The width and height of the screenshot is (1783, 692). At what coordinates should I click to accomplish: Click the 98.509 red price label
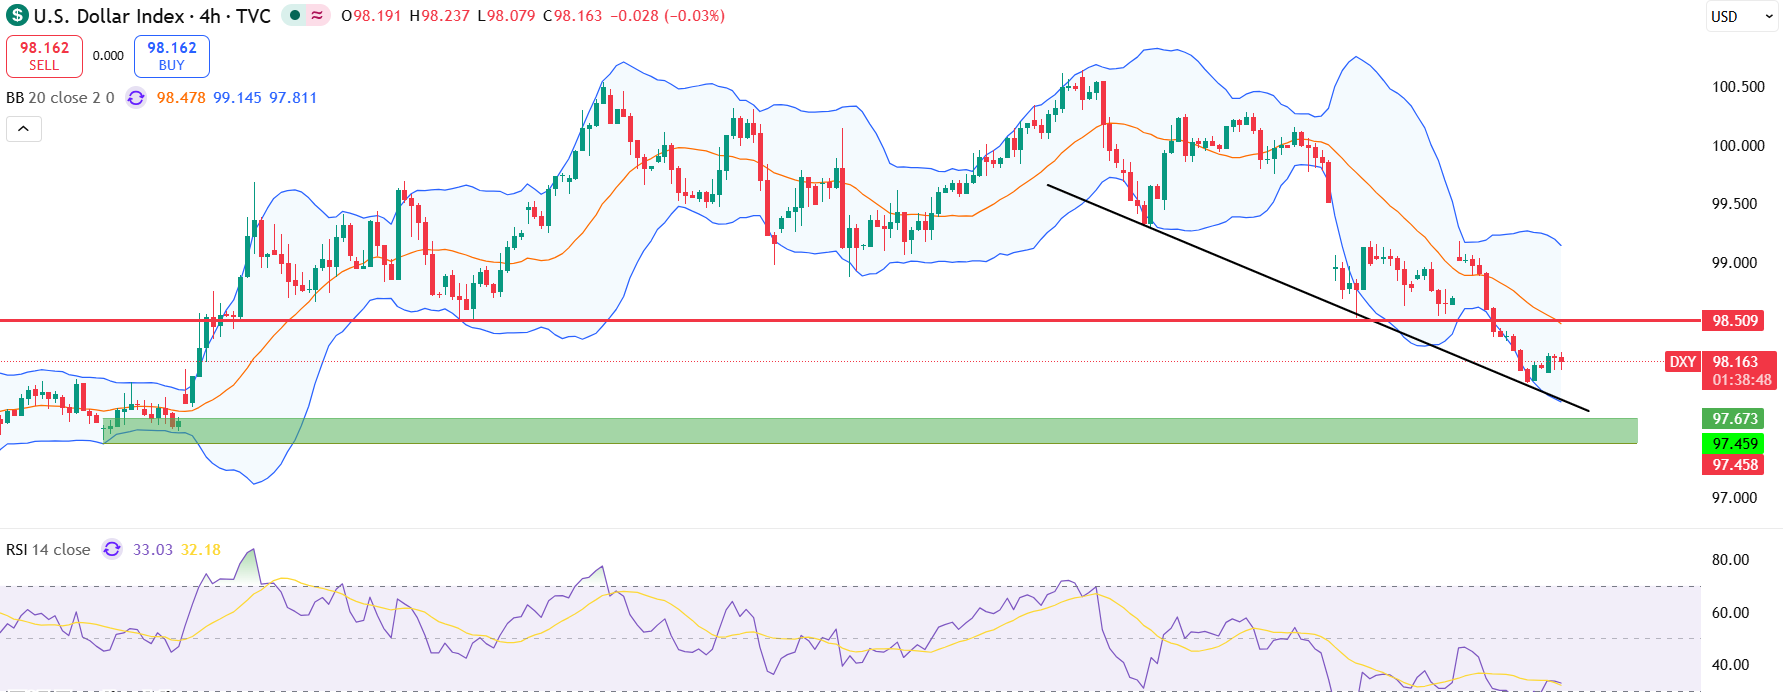[1734, 321]
